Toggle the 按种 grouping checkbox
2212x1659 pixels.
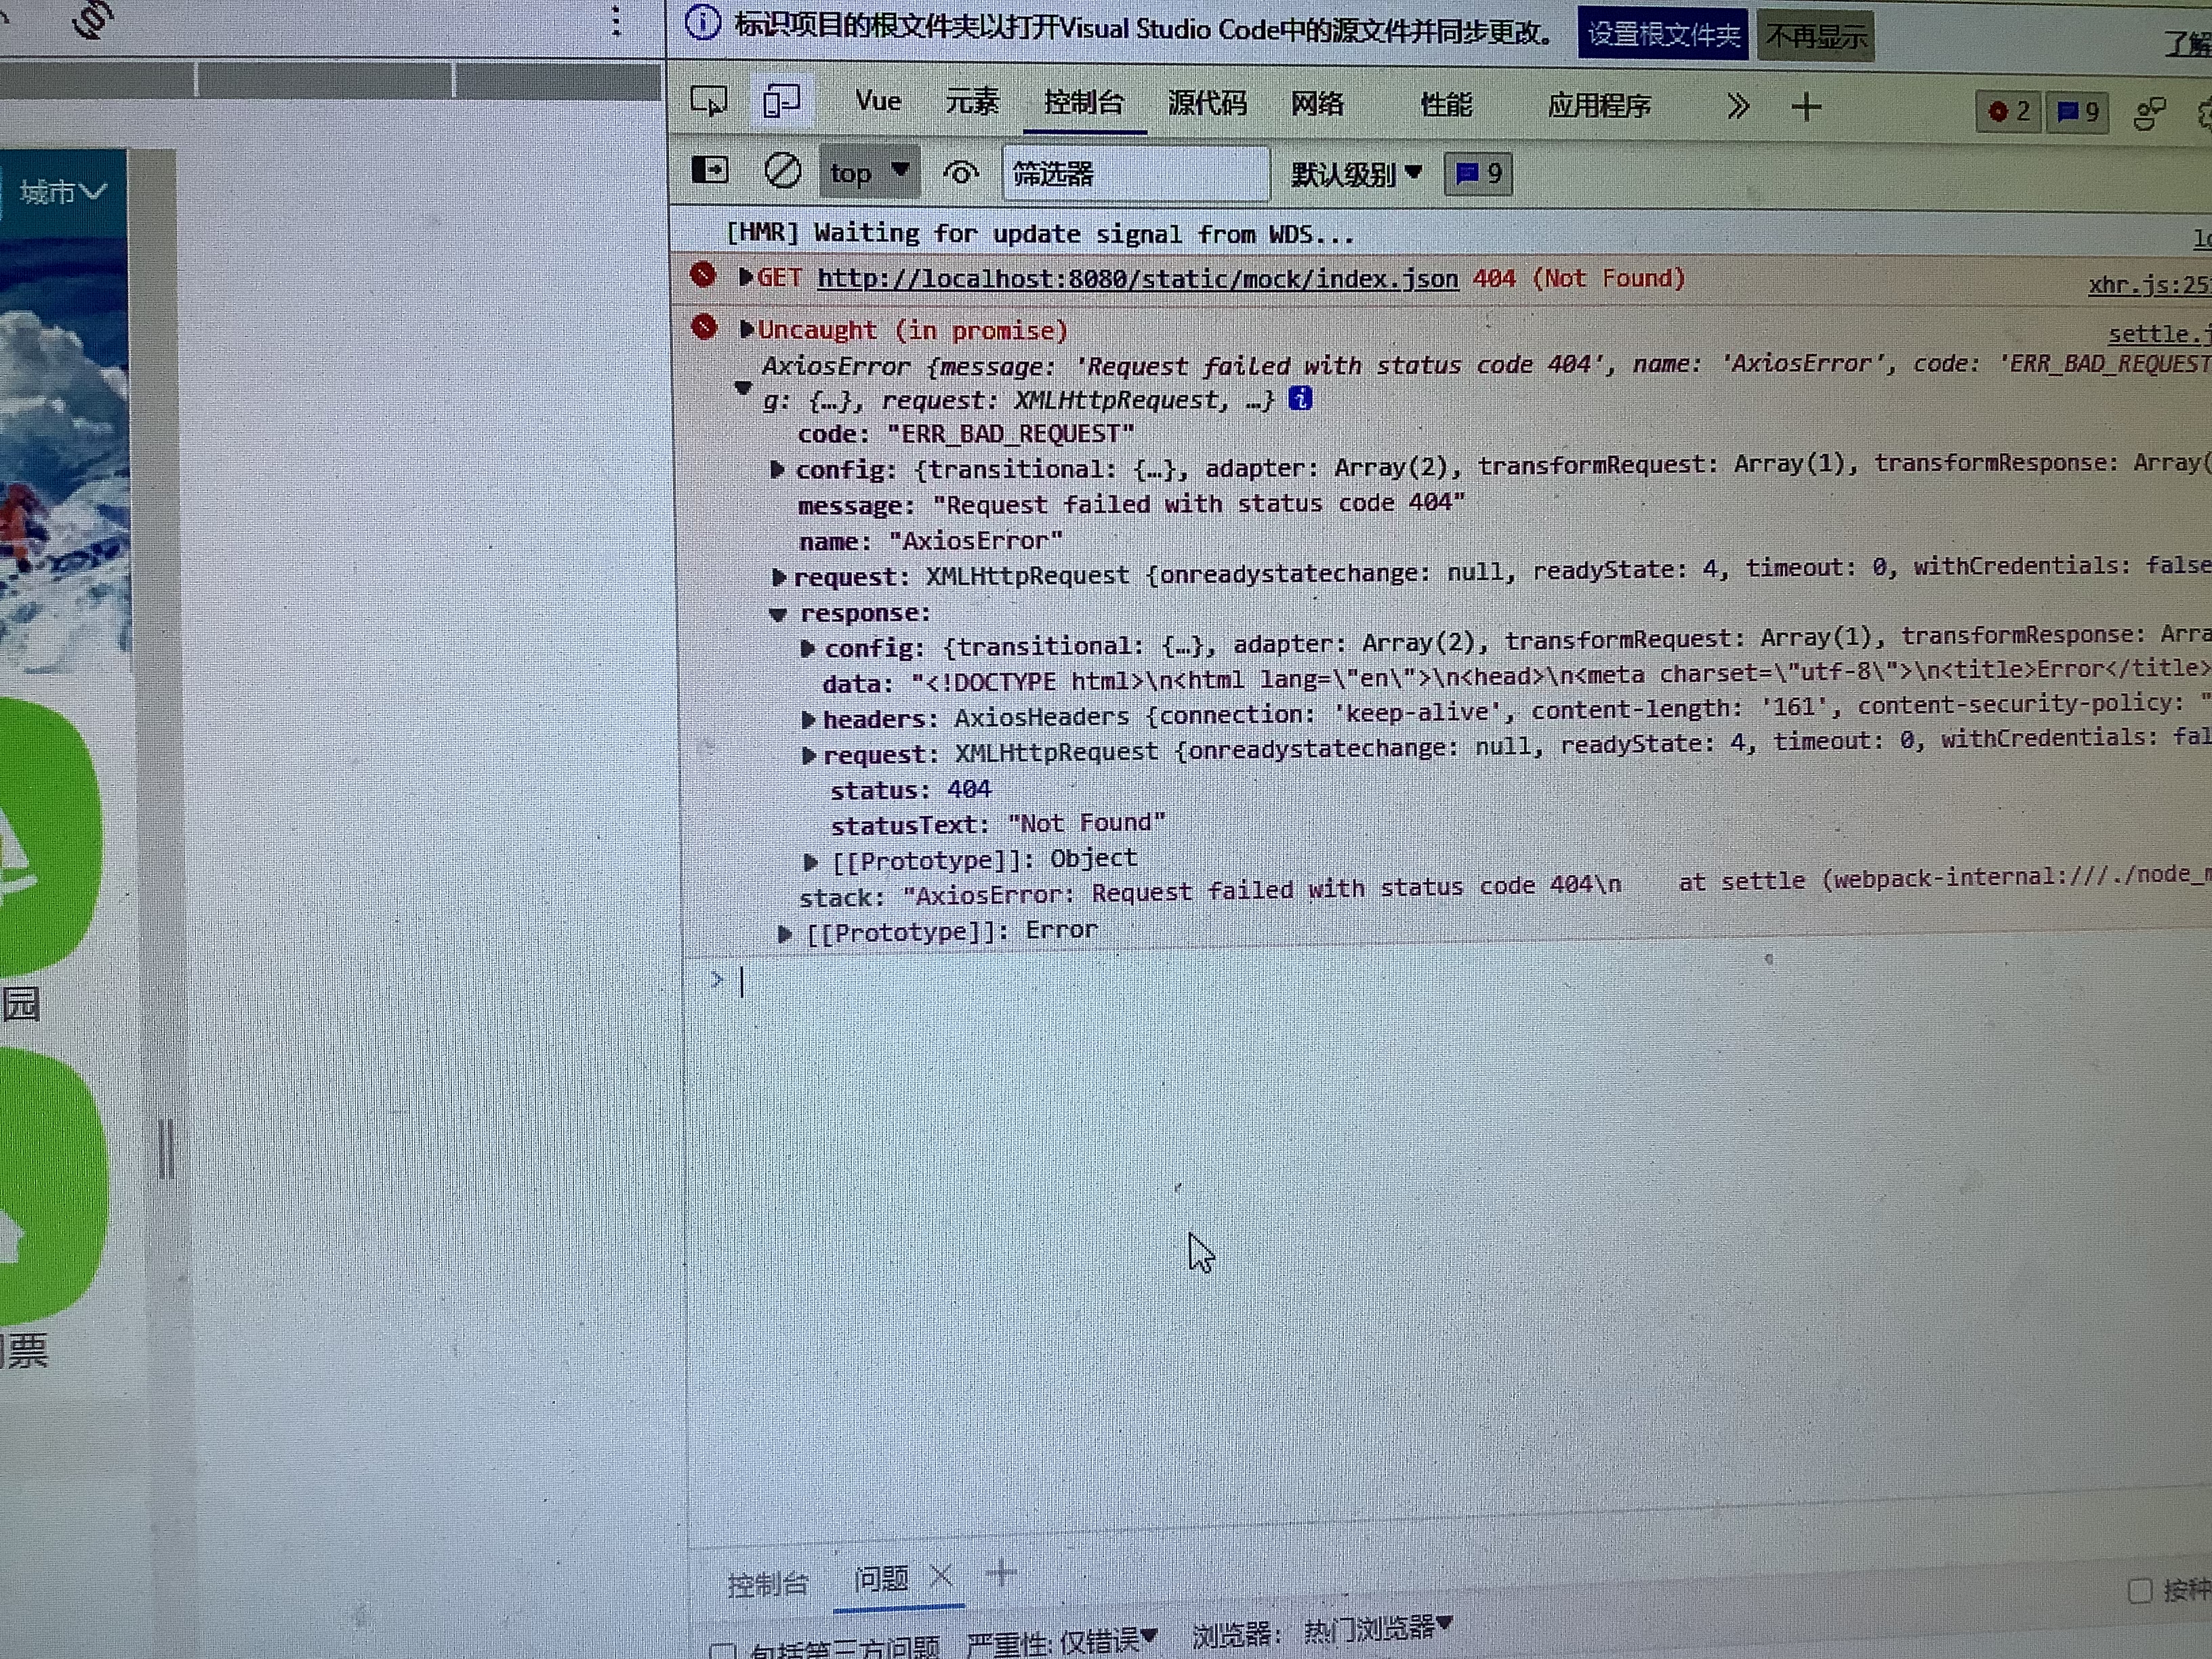pos(2140,1591)
